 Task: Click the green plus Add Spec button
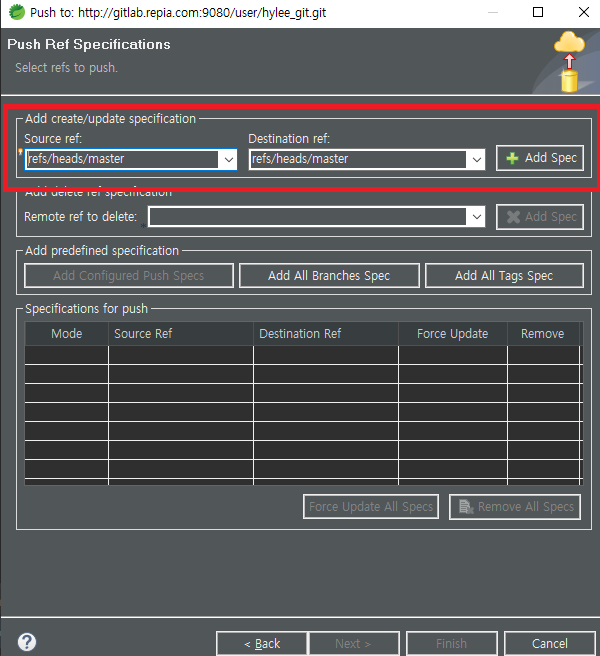point(540,158)
